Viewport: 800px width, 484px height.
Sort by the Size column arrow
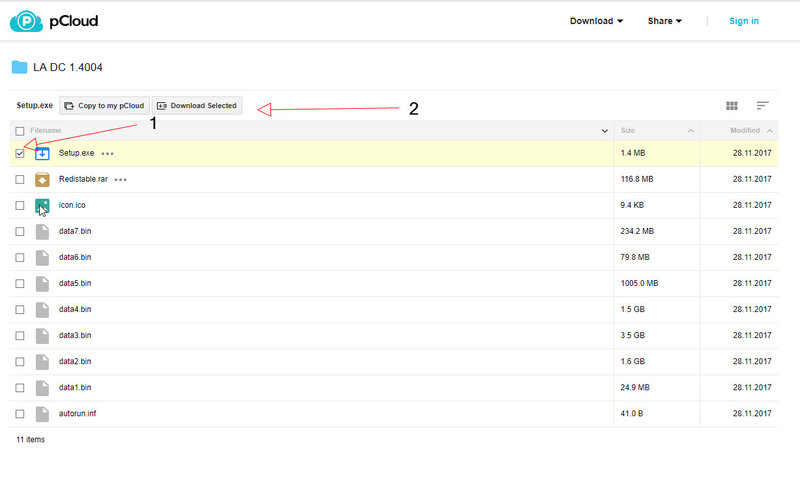coord(691,131)
